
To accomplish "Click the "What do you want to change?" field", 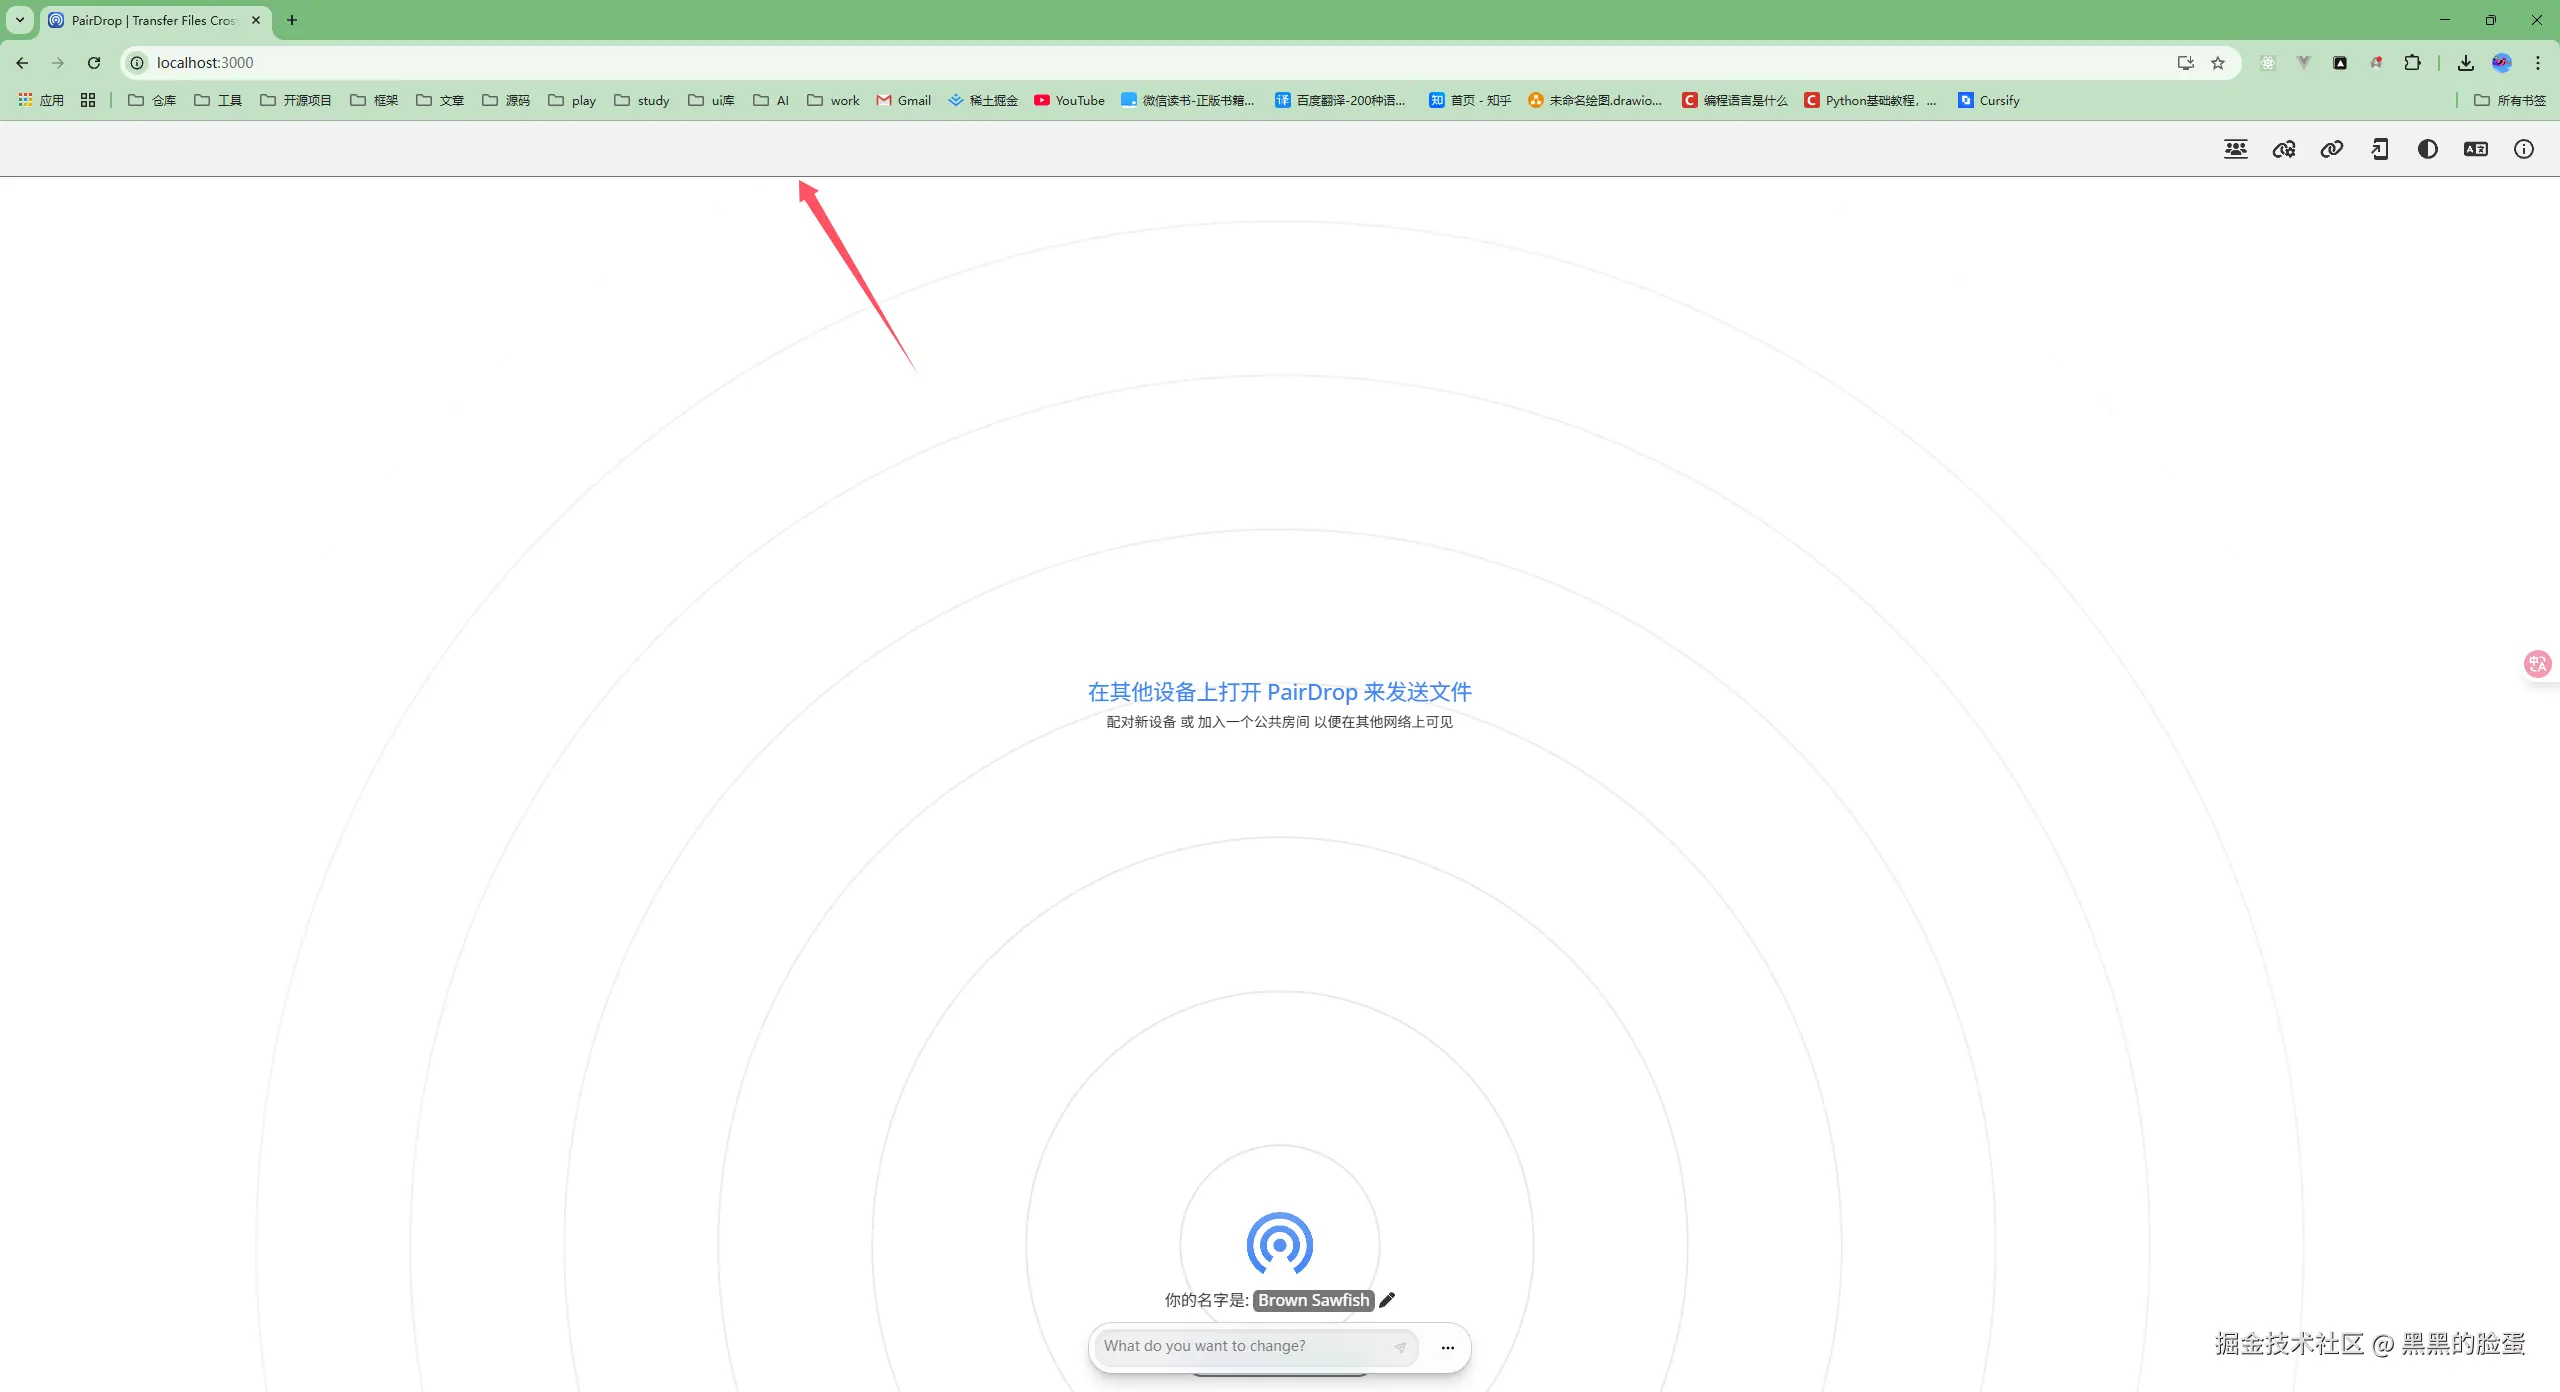I will pyautogui.click(x=1240, y=1346).
